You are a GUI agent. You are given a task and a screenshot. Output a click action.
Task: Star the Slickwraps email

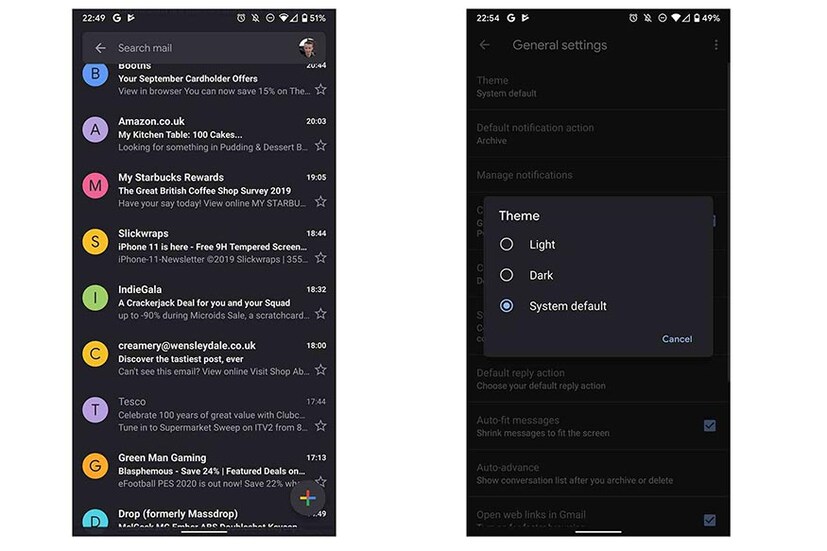[321, 258]
